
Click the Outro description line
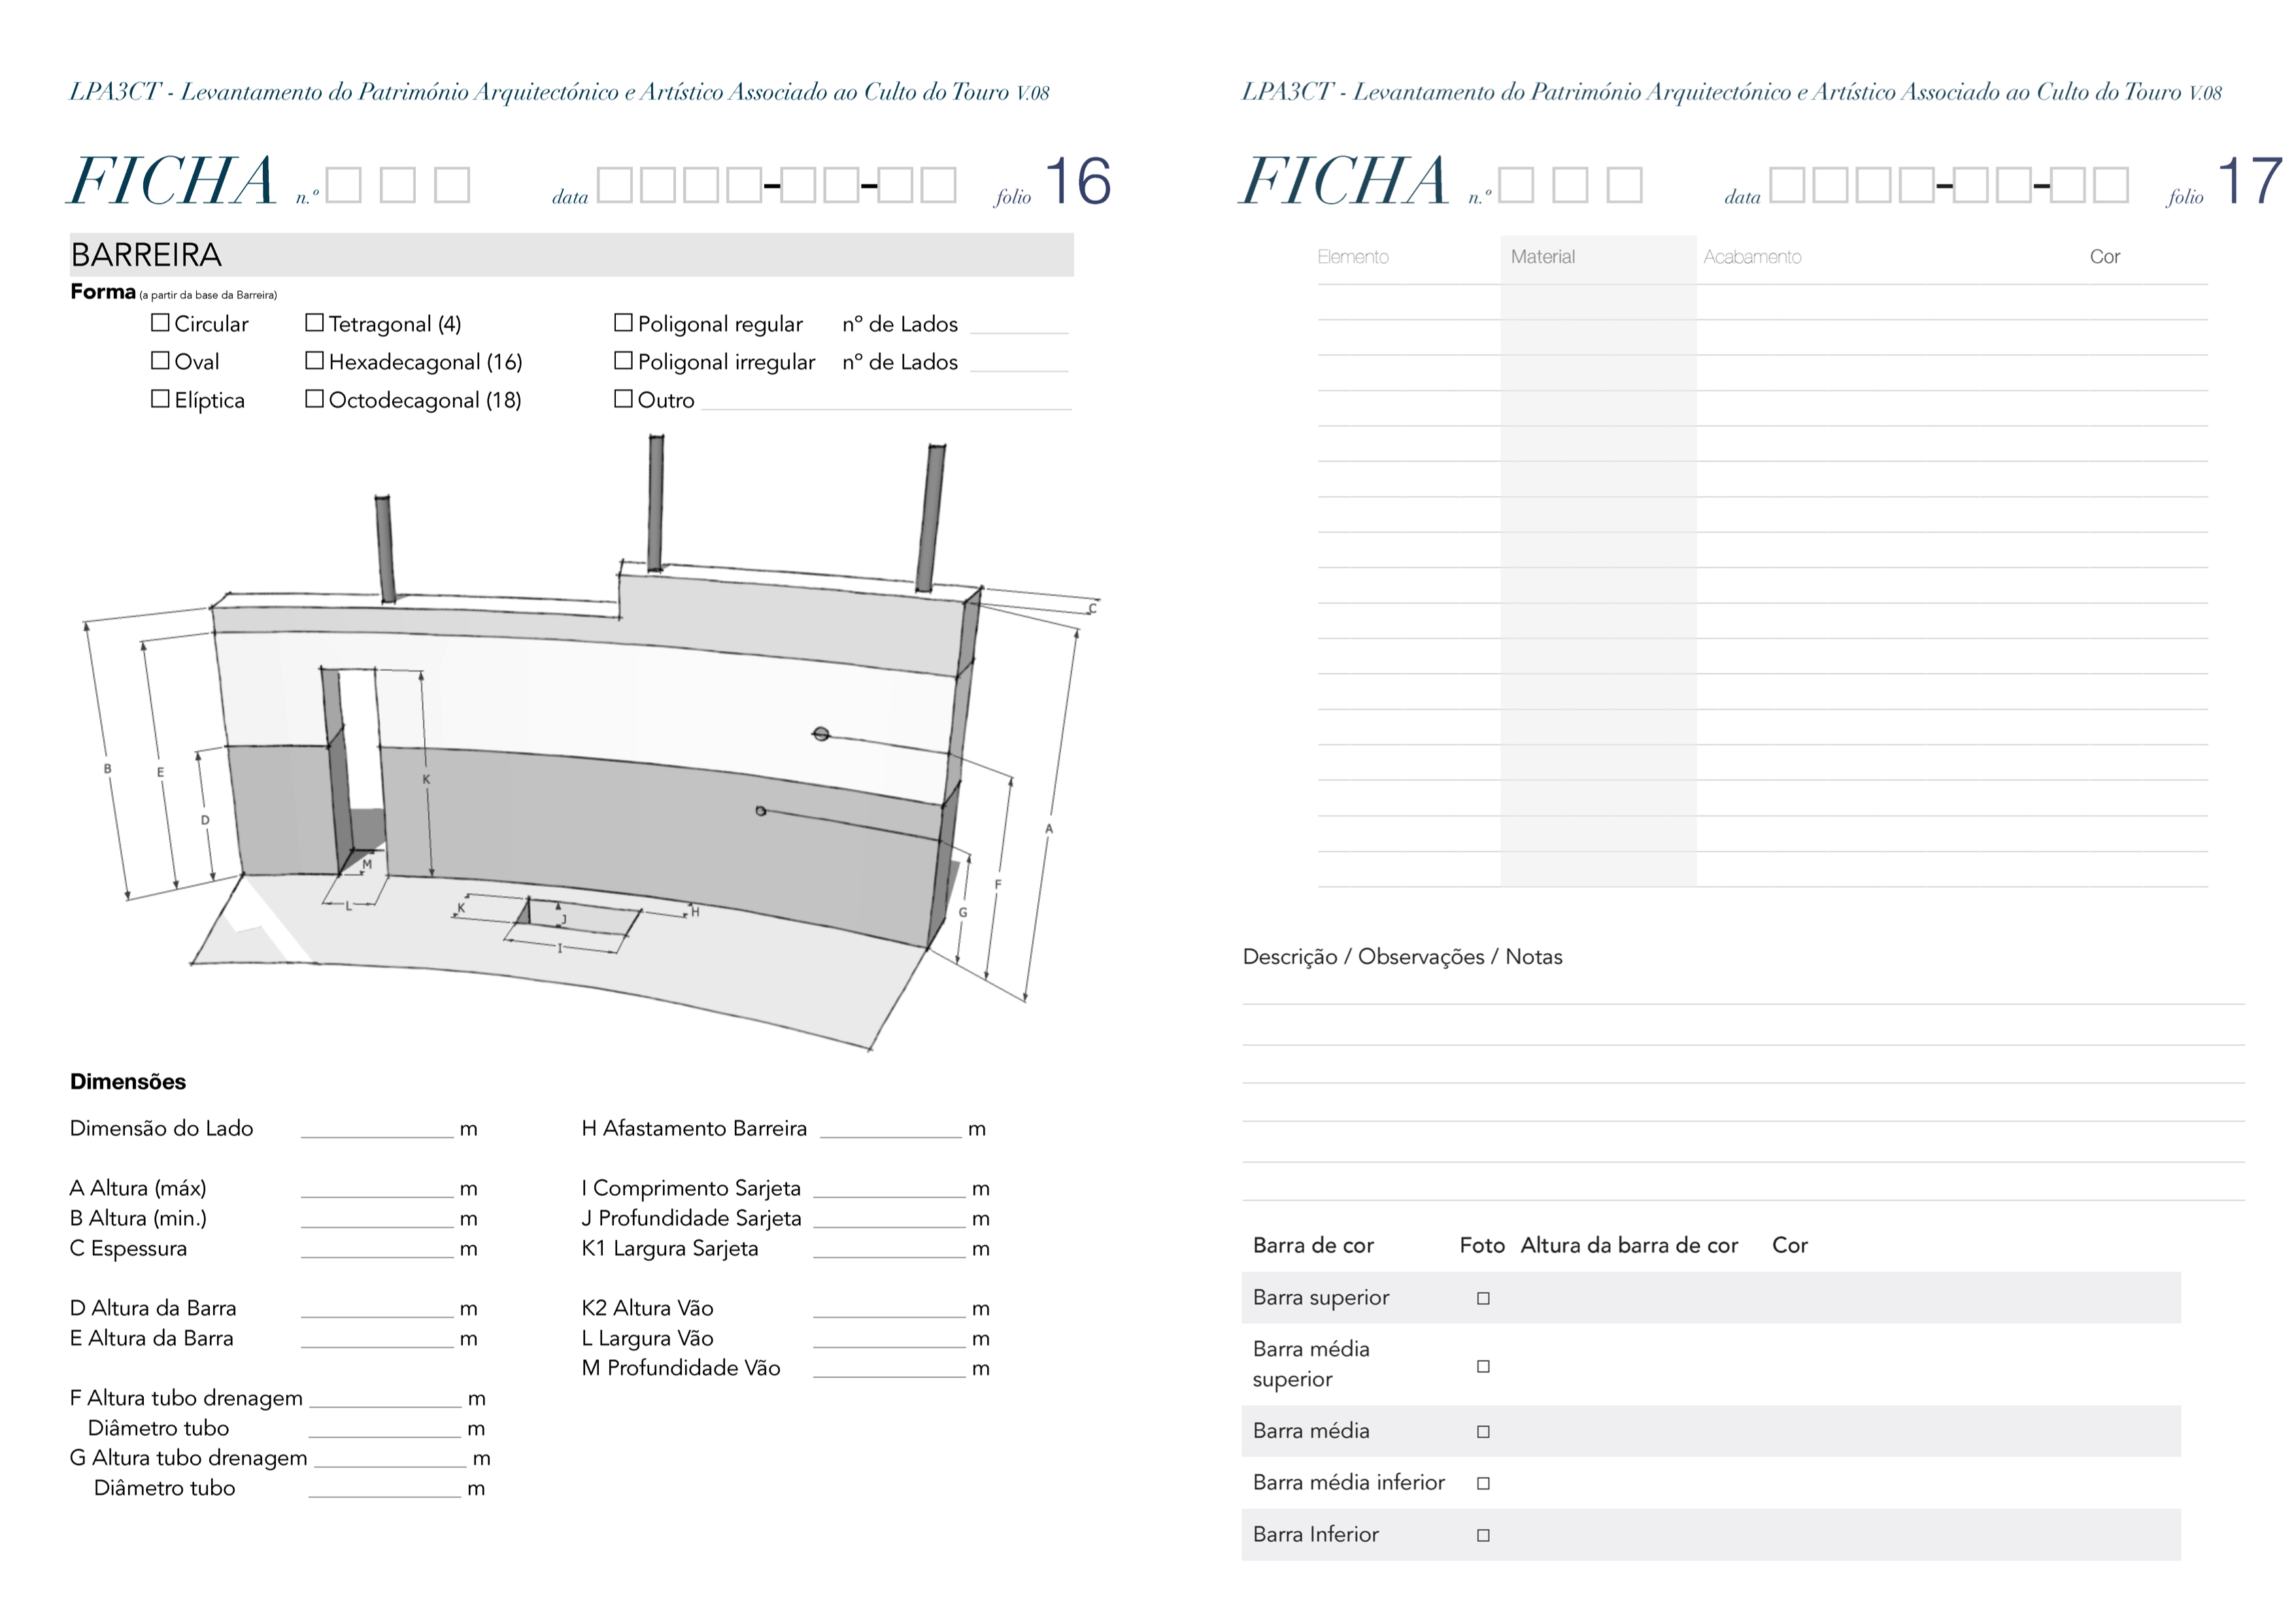point(886,402)
